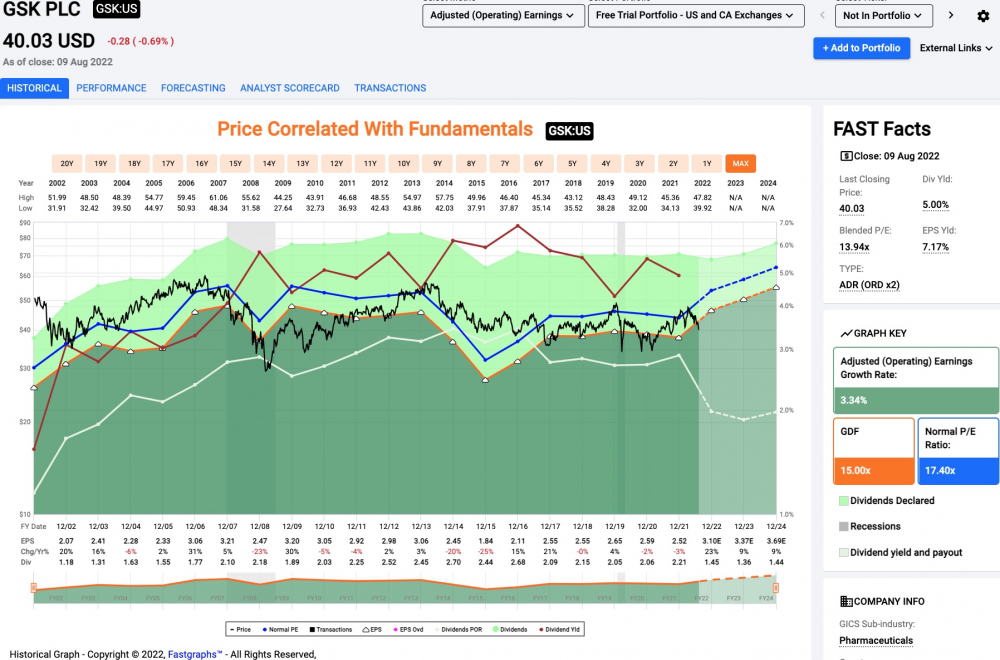Select the MAX time range
This screenshot has height=660, width=1000.
740,163
